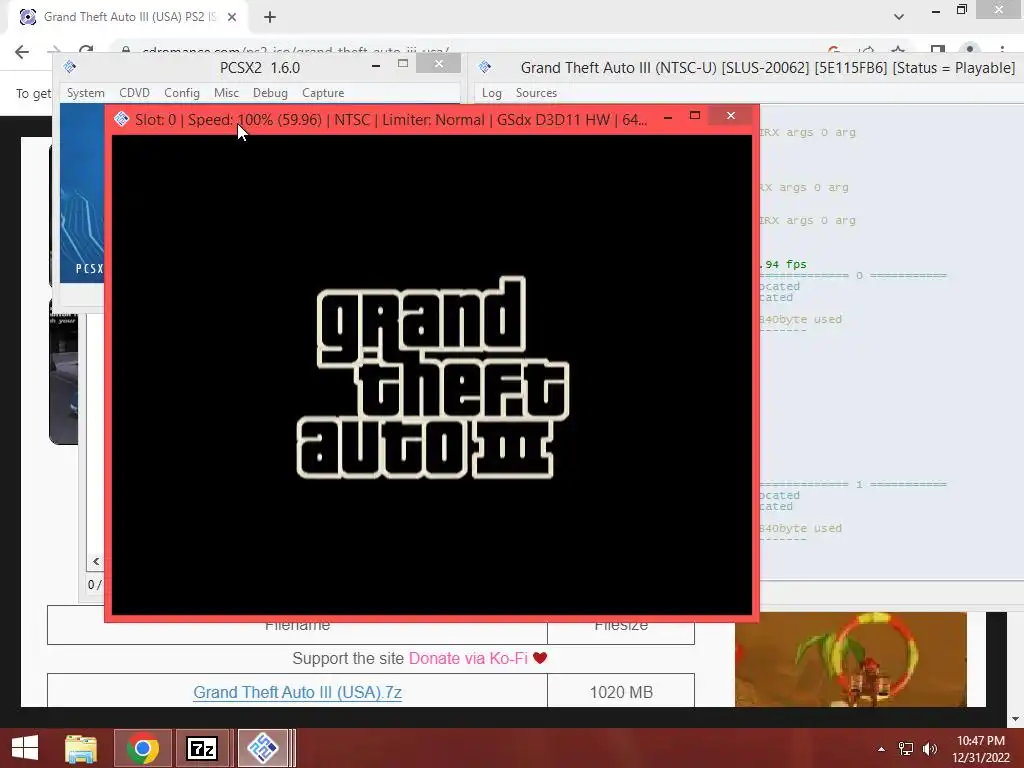Minimize the game render window
Viewport: 1024px width, 768px height.
(668, 118)
